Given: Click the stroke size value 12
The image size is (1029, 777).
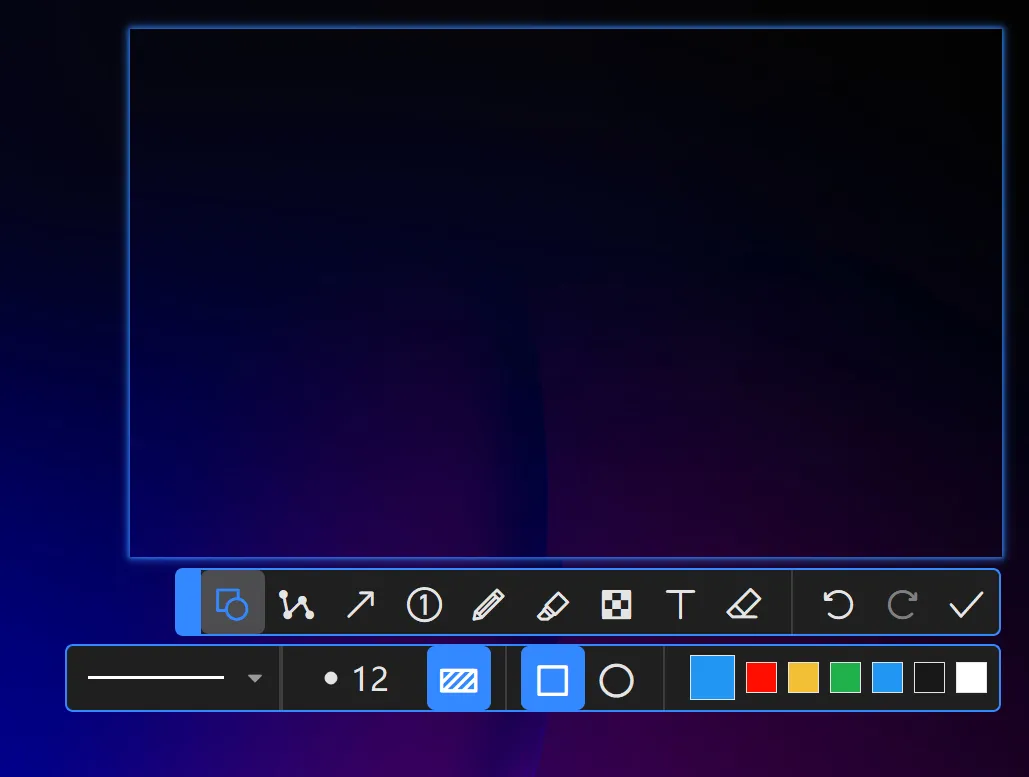Looking at the screenshot, I should coord(369,680).
